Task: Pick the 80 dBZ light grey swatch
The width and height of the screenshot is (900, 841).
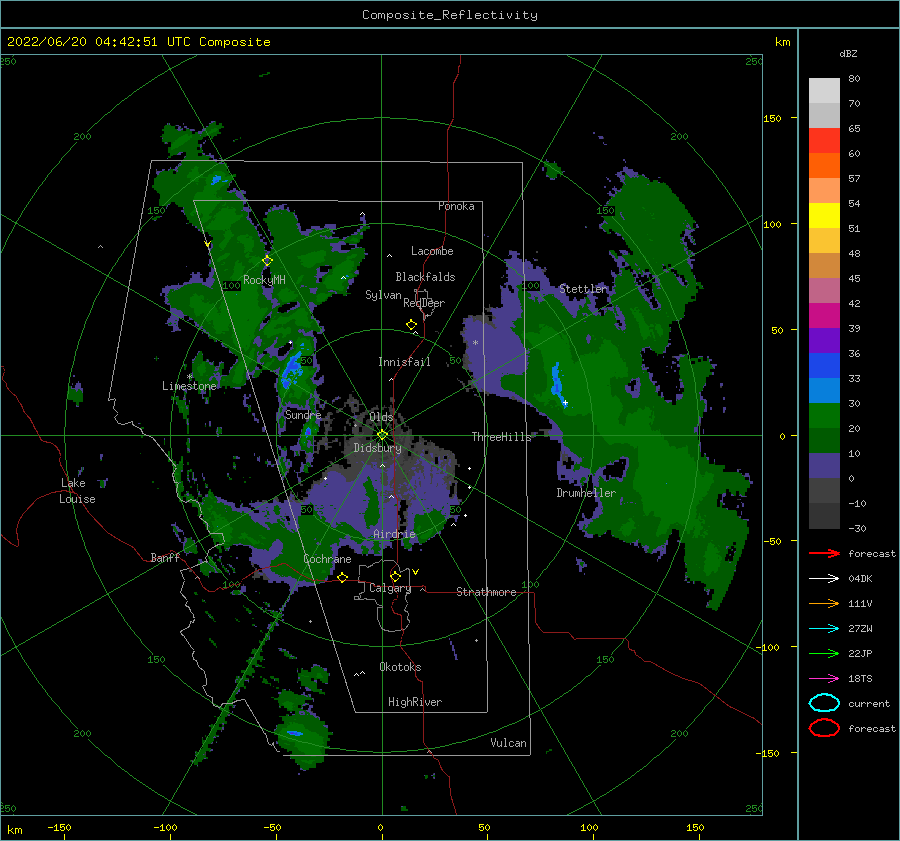Action: coord(824,90)
